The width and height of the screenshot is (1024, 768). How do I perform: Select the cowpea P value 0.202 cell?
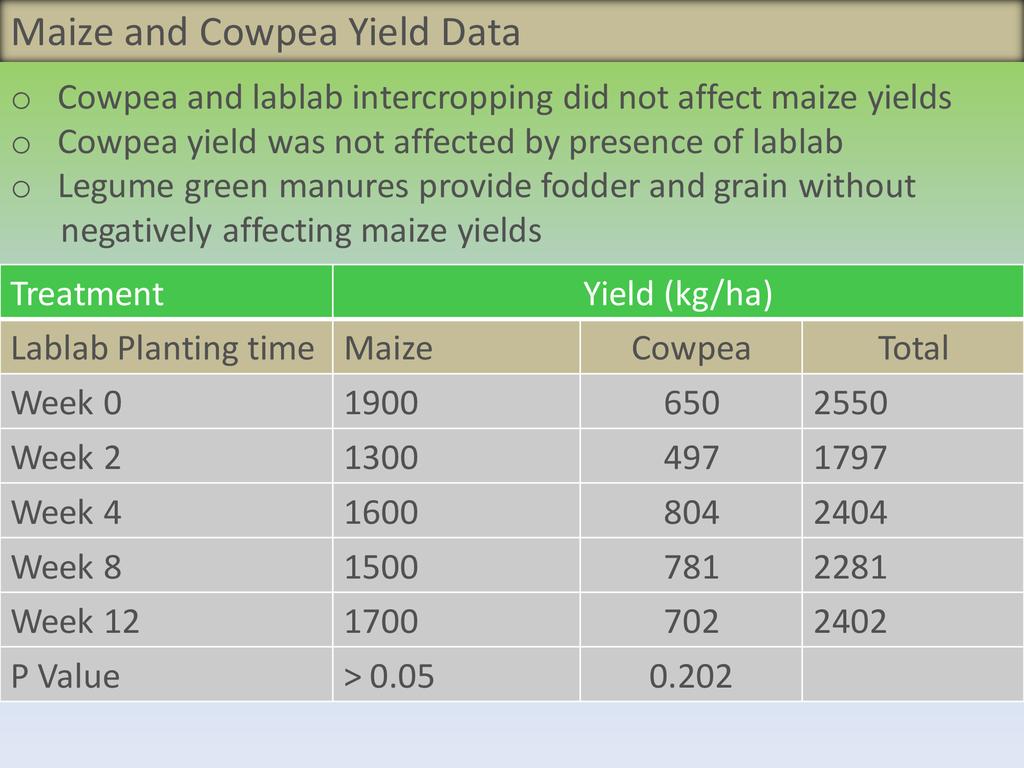tap(691, 676)
